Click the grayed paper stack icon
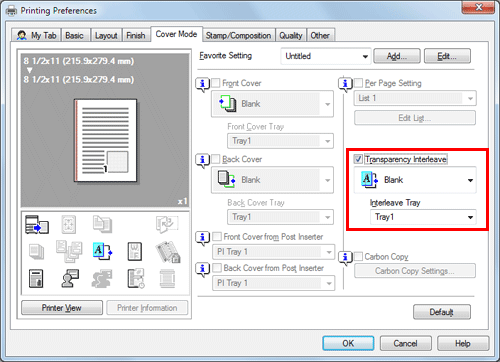This screenshot has width=500, height=362. 36,252
